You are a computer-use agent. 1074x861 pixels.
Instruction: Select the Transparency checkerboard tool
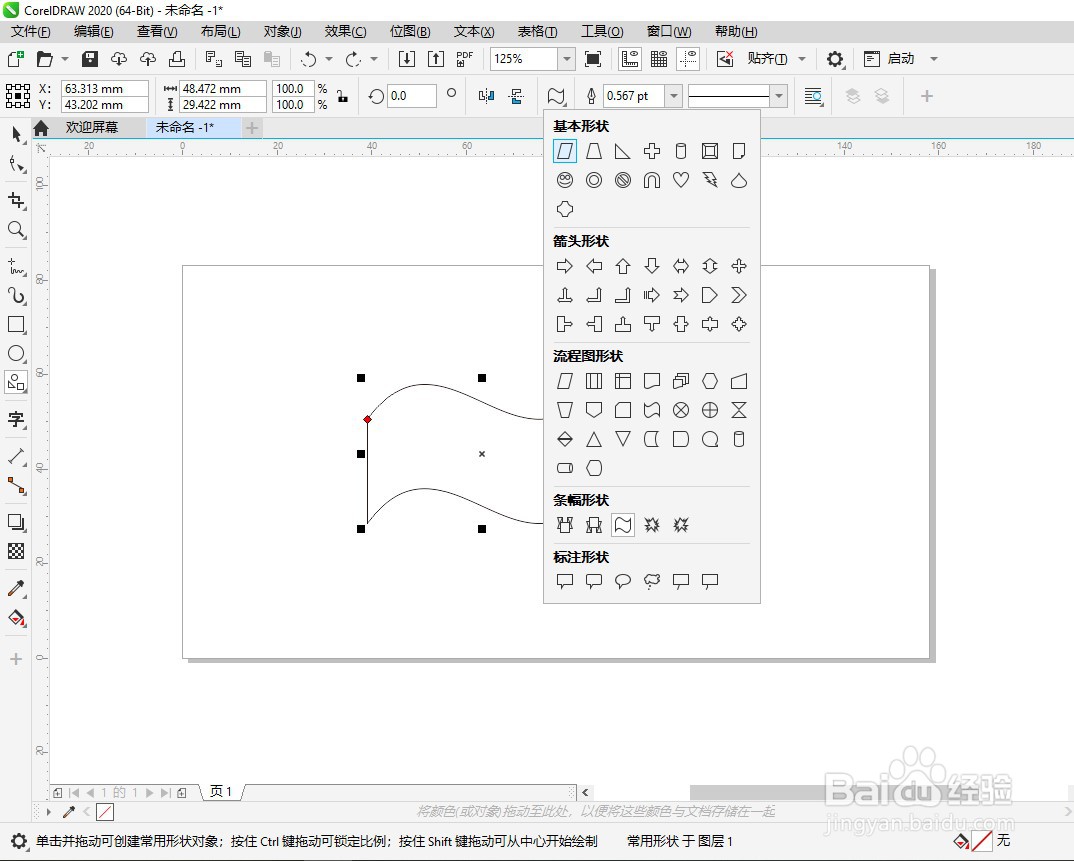coord(16,551)
